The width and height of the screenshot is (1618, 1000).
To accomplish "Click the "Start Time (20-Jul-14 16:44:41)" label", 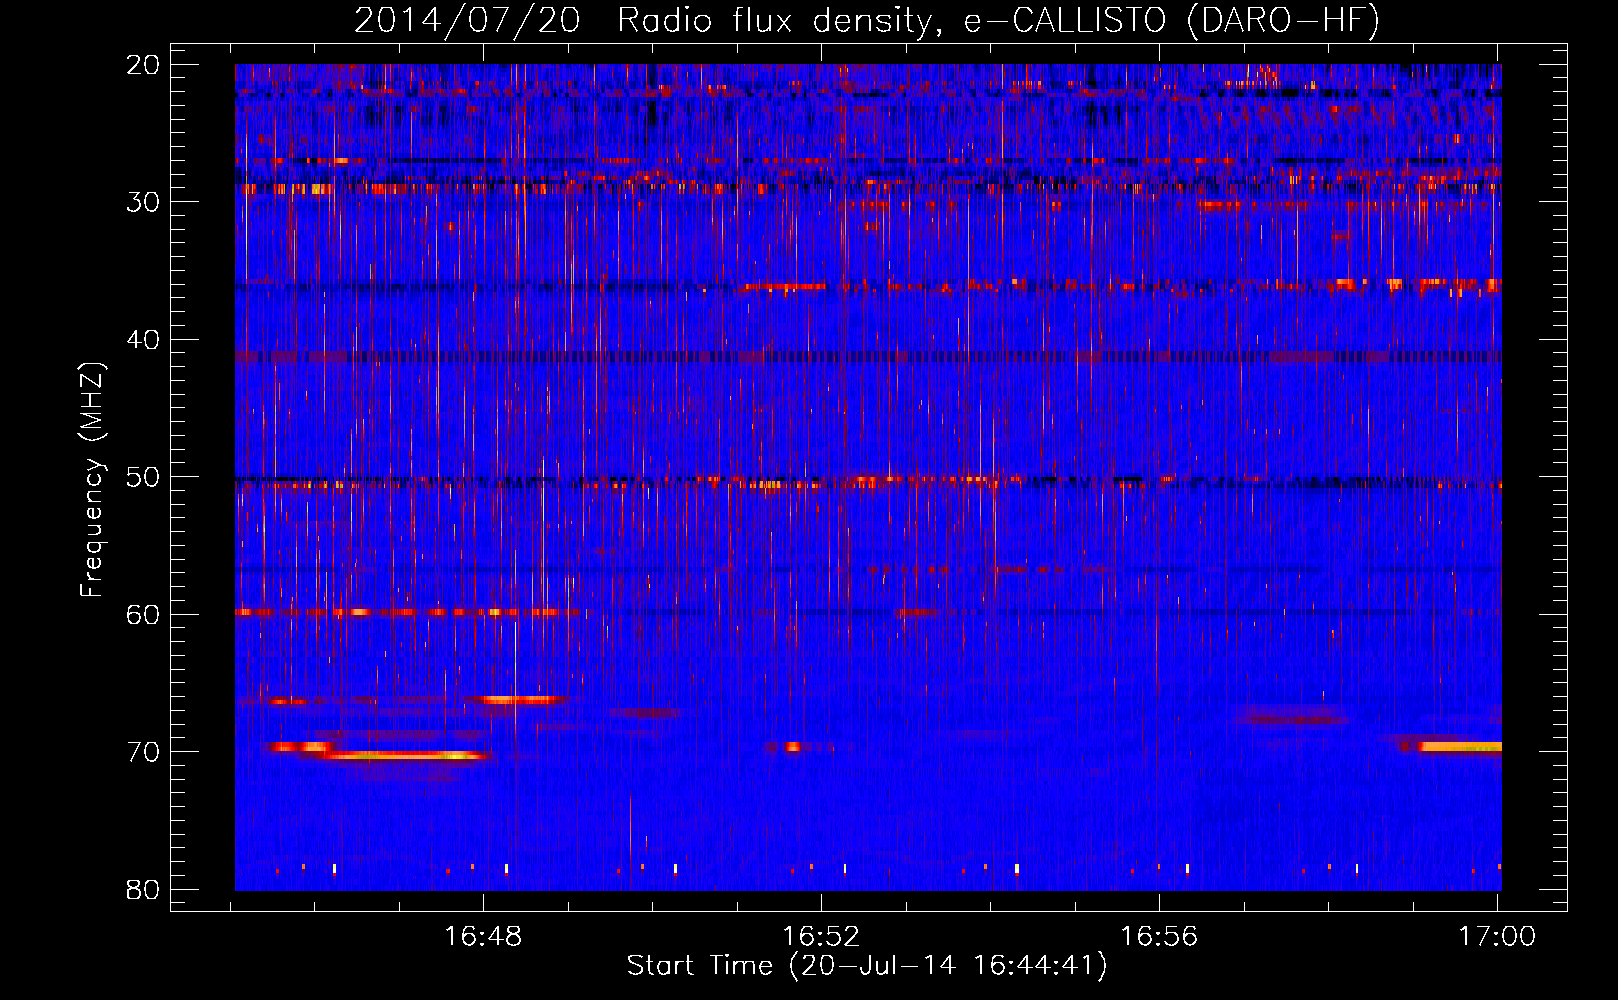I will point(867,966).
